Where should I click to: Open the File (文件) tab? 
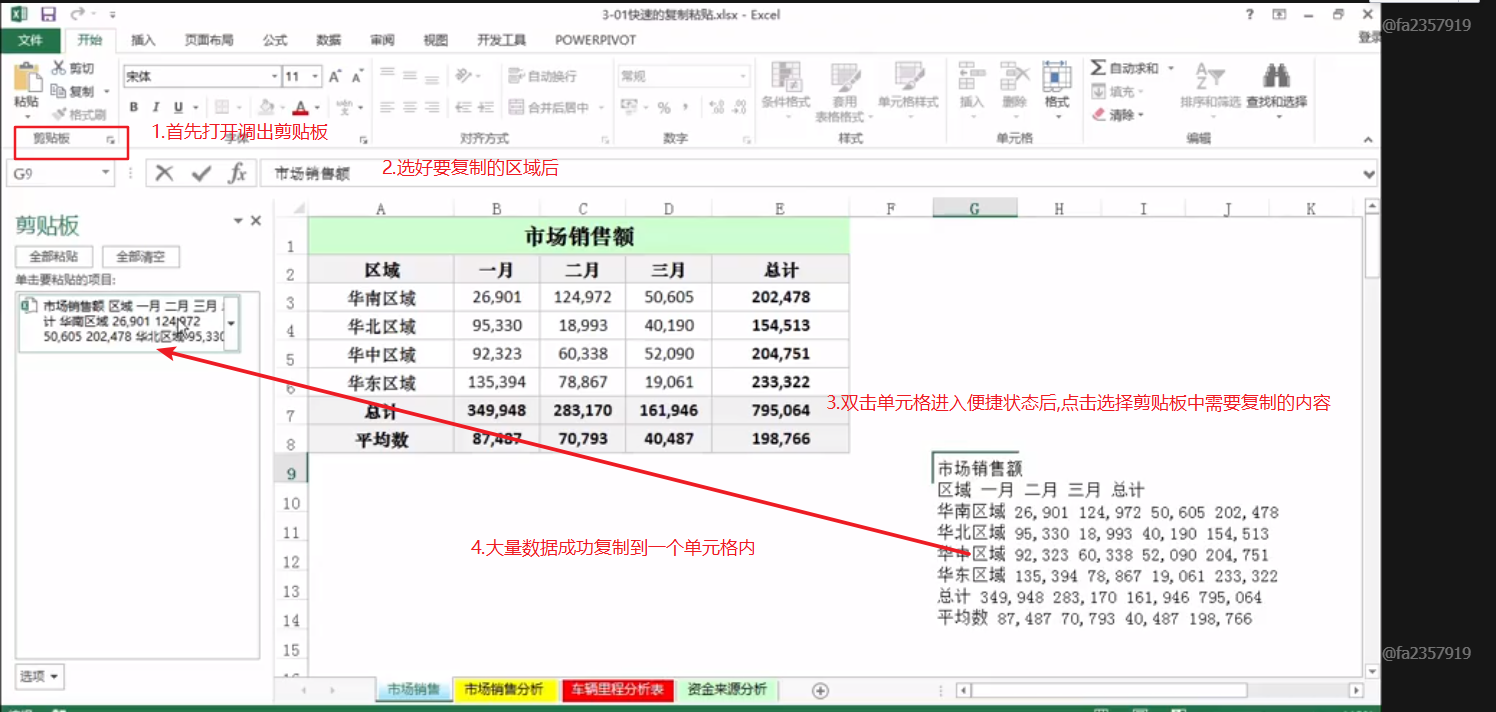(x=30, y=40)
